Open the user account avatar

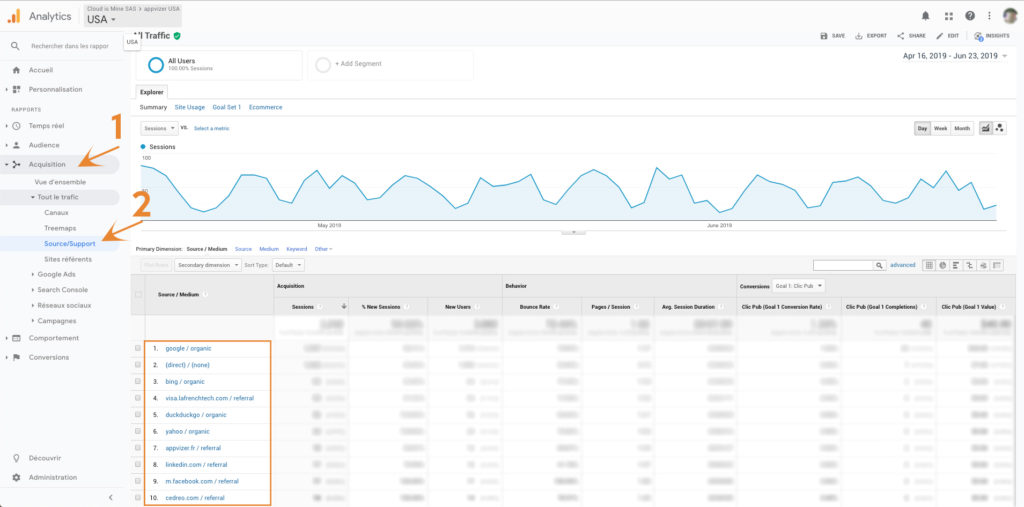pyautogui.click(x=1010, y=16)
